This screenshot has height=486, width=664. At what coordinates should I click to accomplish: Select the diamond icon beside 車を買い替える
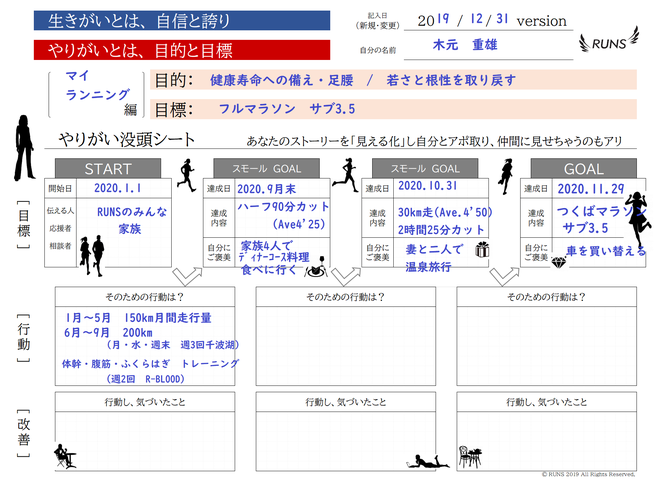(x=559, y=262)
